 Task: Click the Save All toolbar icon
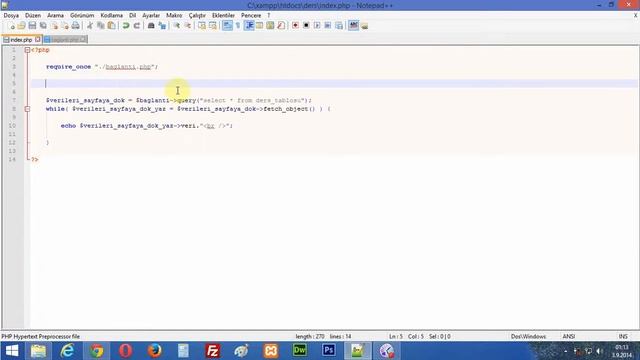(x=43, y=26)
